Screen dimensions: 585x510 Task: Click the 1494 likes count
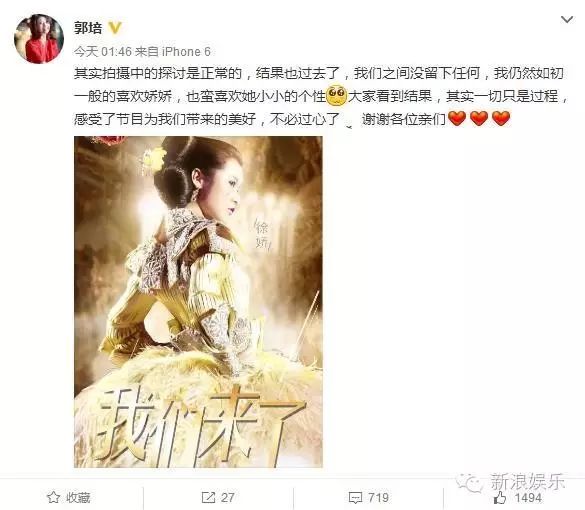pyautogui.click(x=528, y=498)
